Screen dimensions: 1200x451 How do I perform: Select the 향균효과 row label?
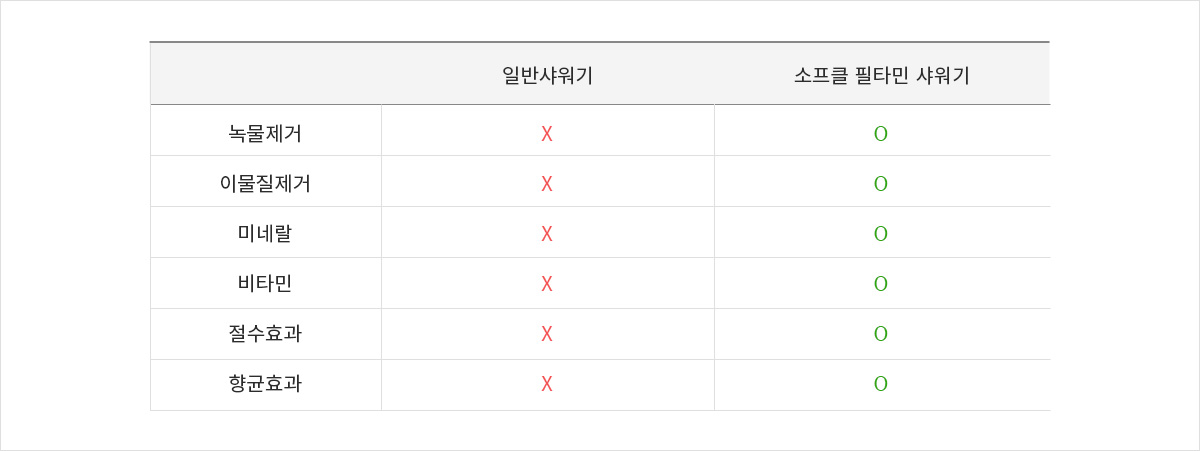pyautogui.click(x=265, y=383)
